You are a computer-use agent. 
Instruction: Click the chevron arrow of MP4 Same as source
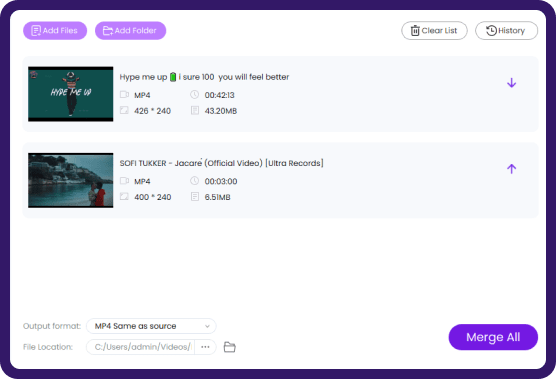(x=207, y=326)
